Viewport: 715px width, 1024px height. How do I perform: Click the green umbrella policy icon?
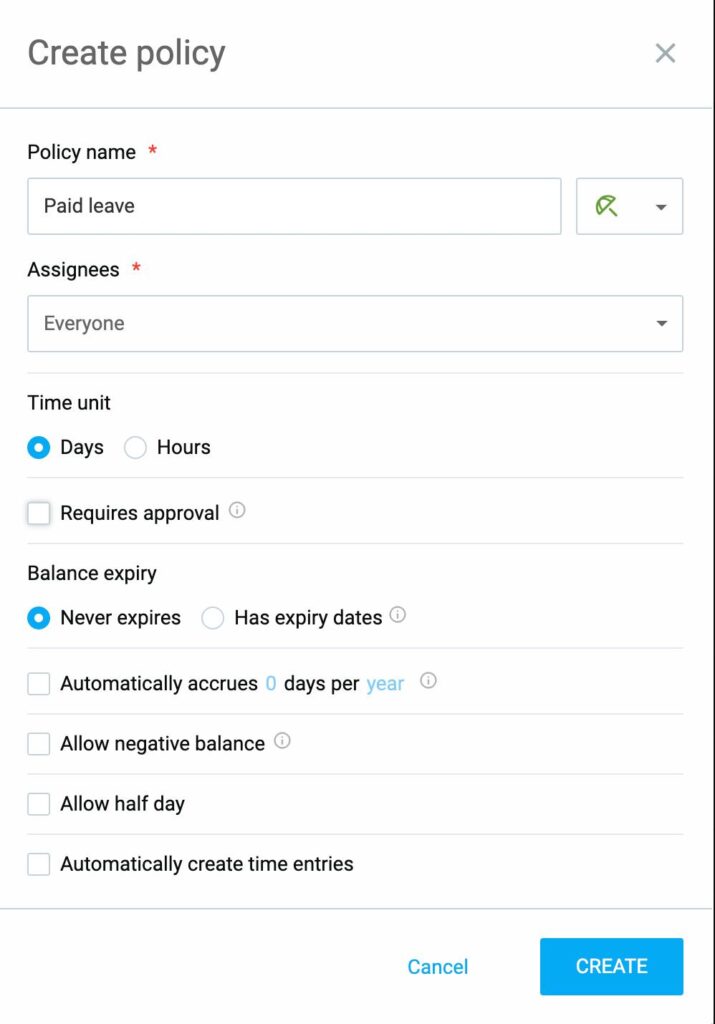pos(607,206)
